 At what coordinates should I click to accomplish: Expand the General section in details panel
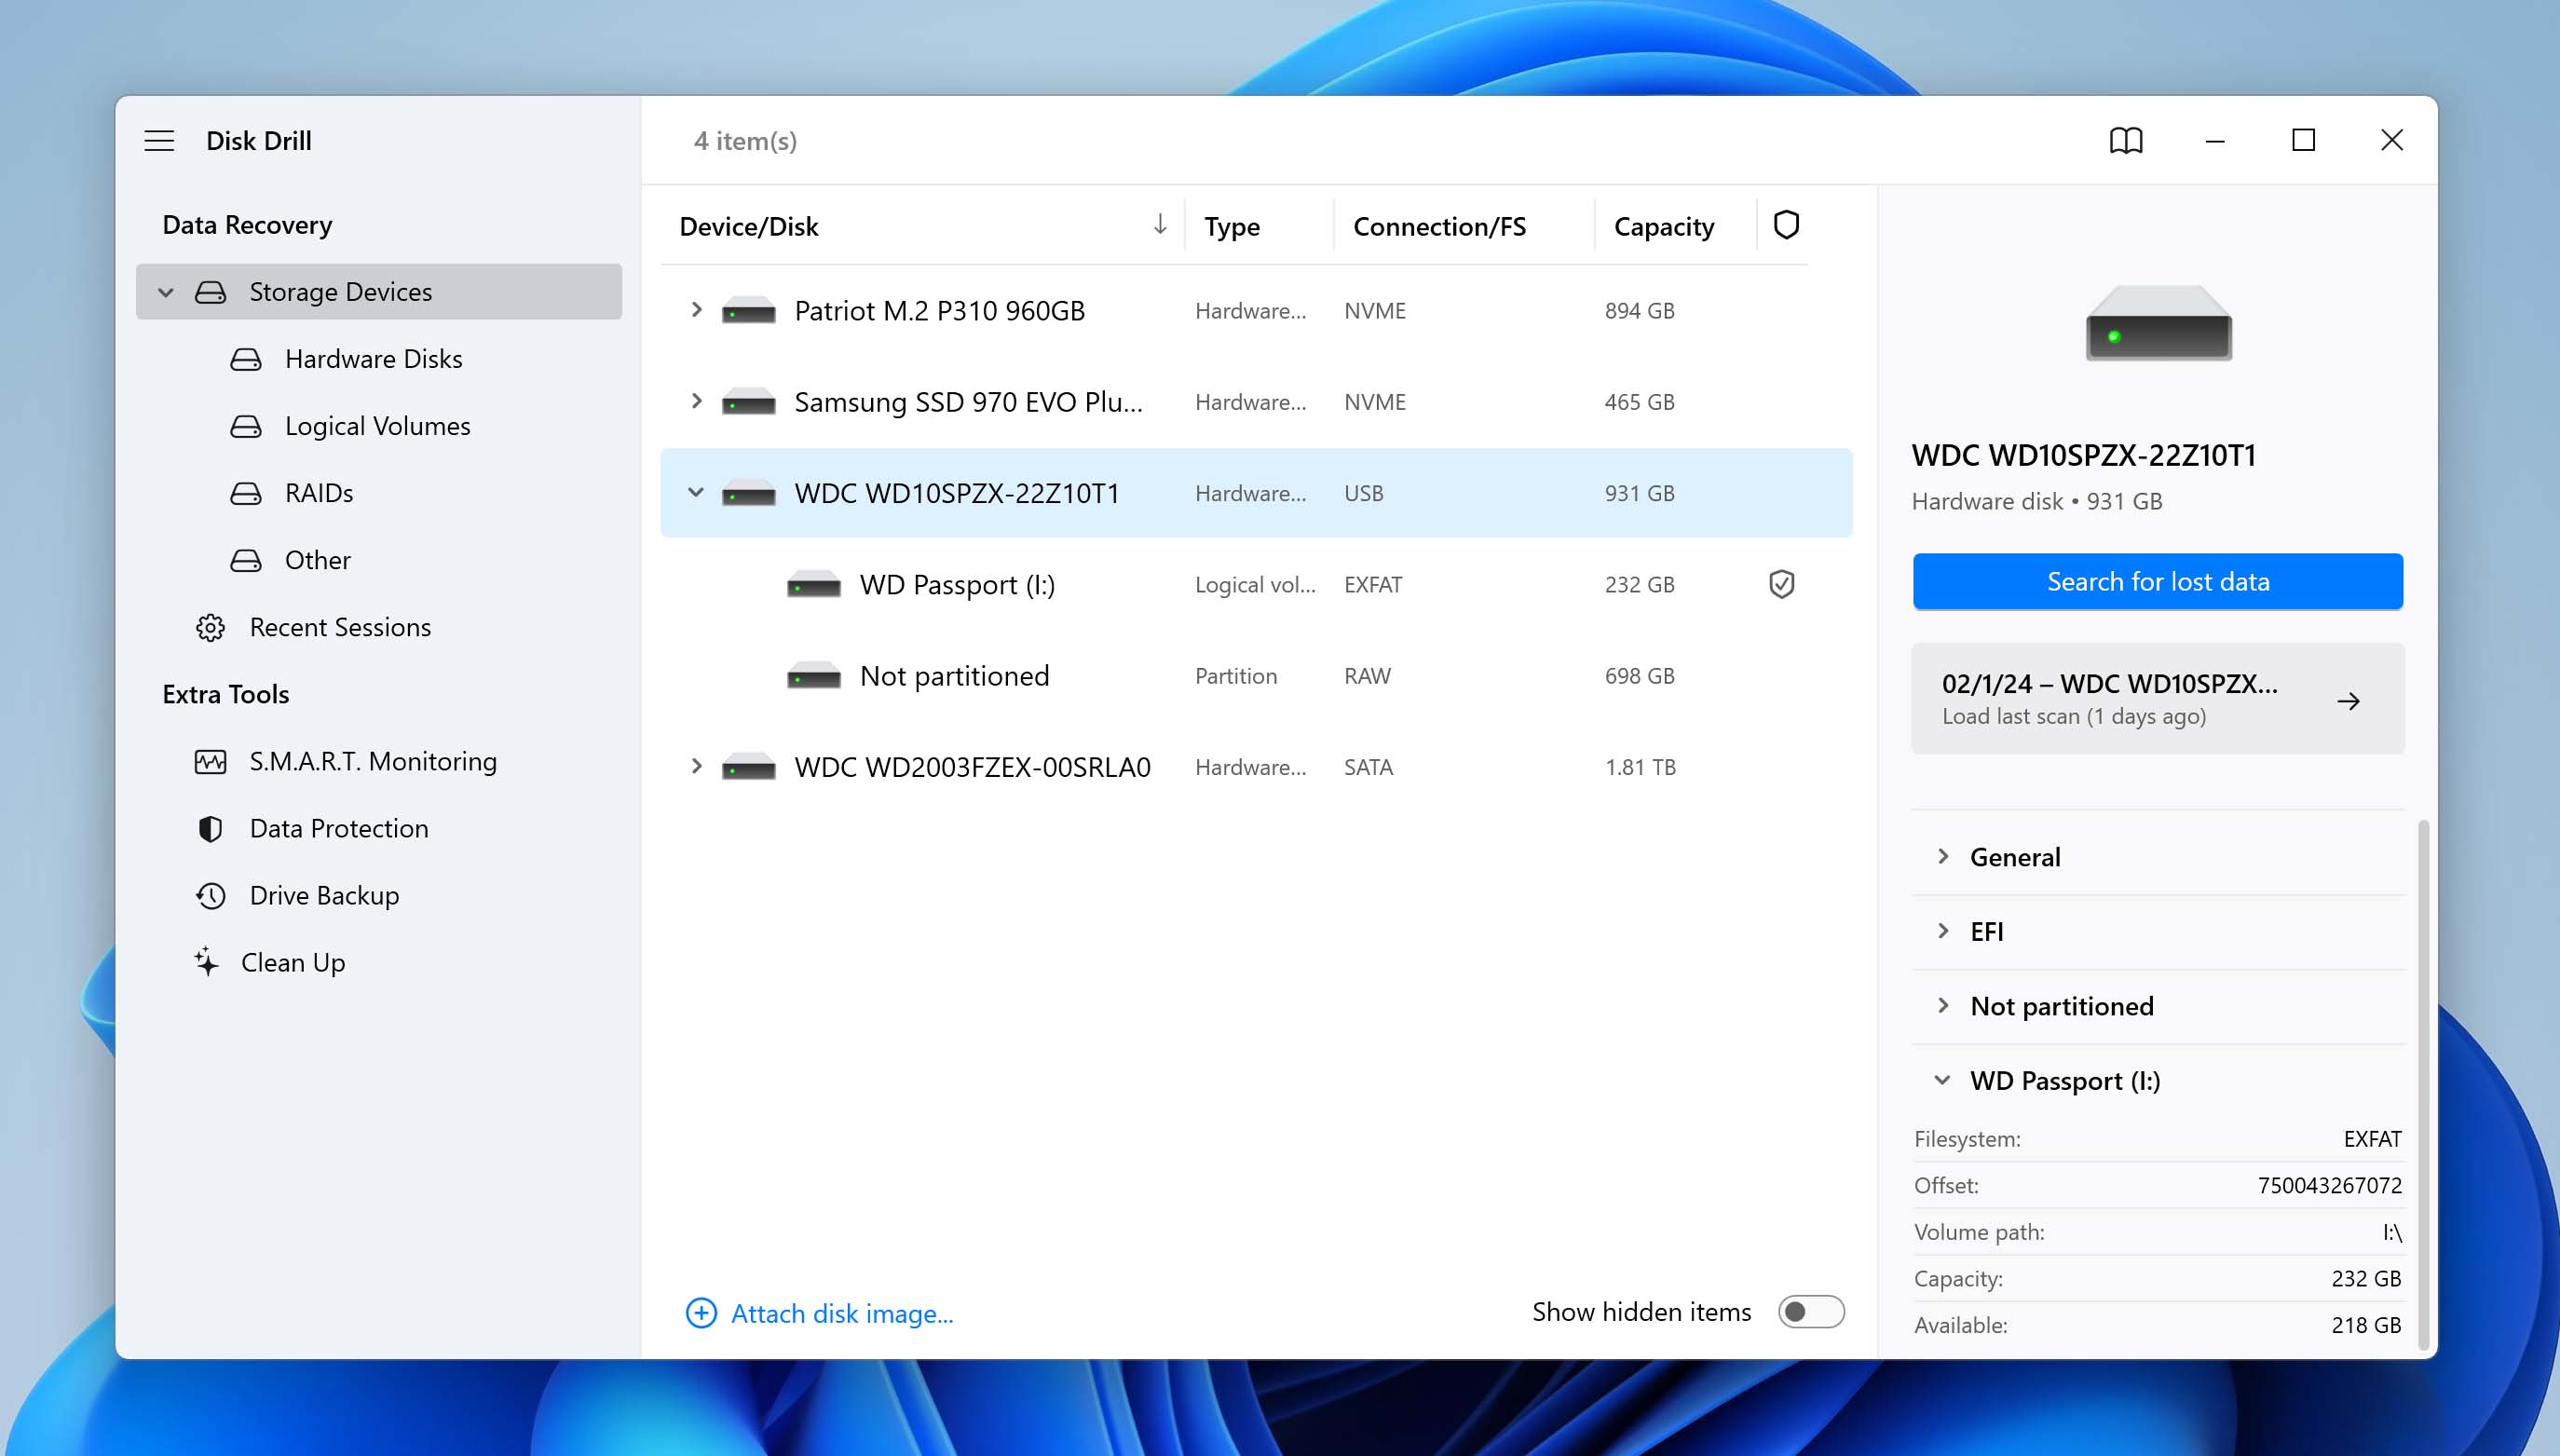tap(2015, 856)
